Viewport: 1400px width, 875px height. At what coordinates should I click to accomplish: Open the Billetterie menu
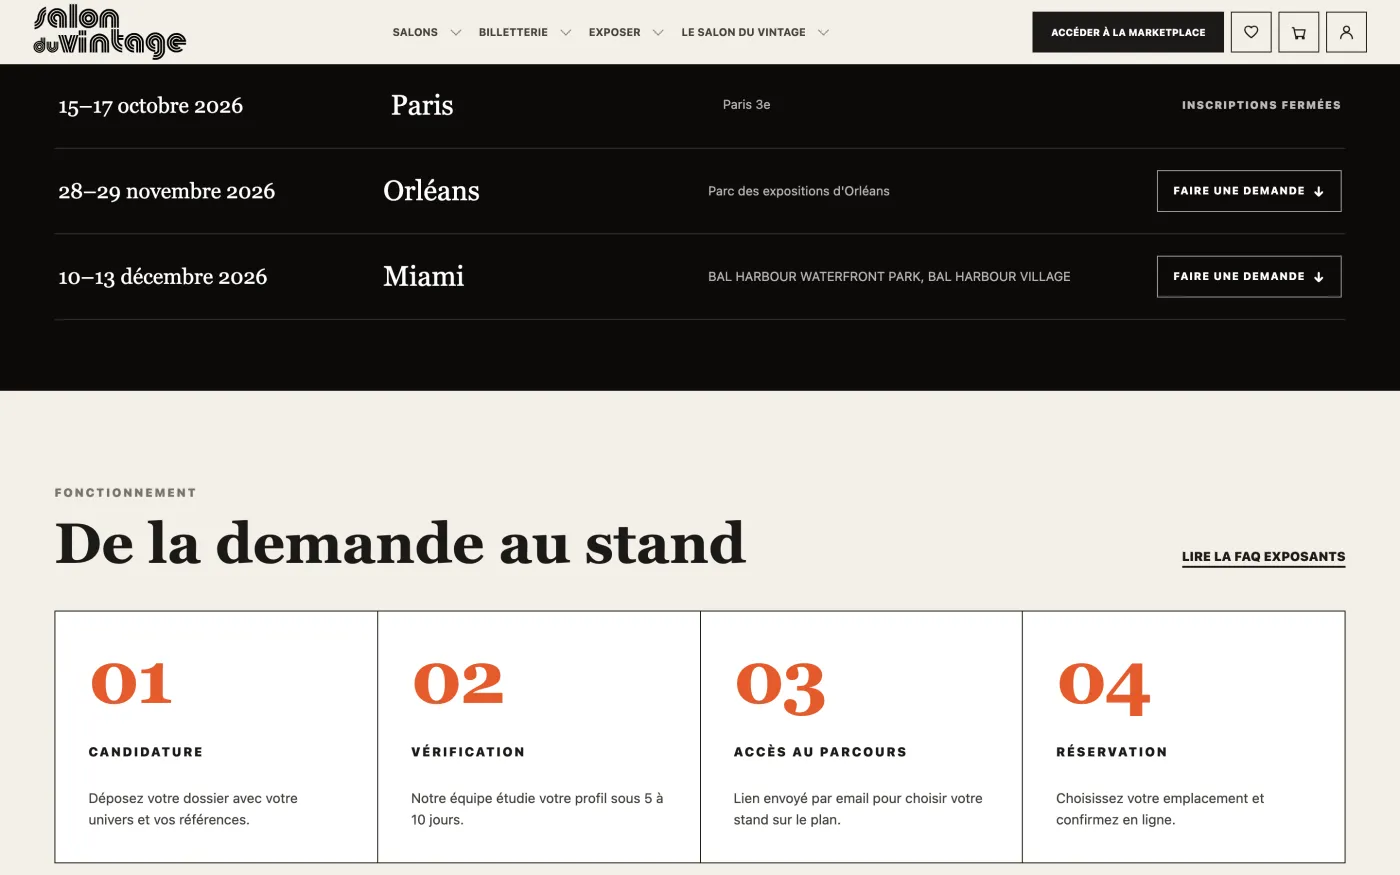coord(513,33)
